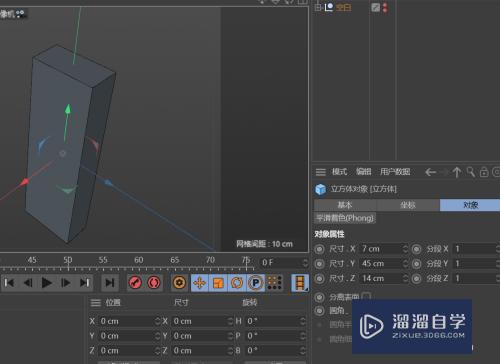Screen dimensions: 500x364
Task: Expand the 空白 object tree node
Action: click(318, 7)
